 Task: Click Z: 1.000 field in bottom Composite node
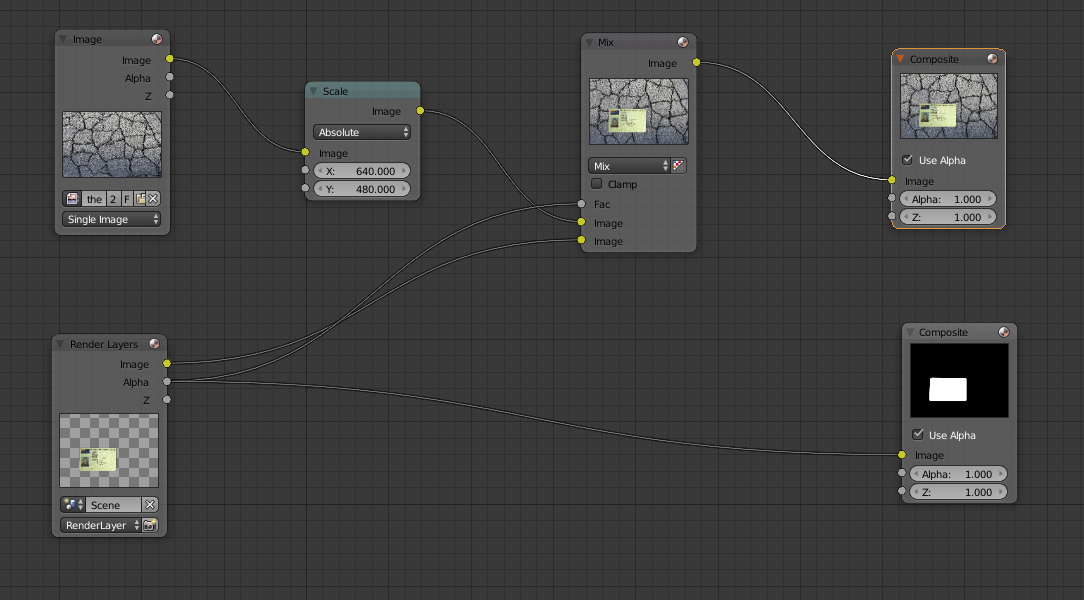click(x=958, y=492)
